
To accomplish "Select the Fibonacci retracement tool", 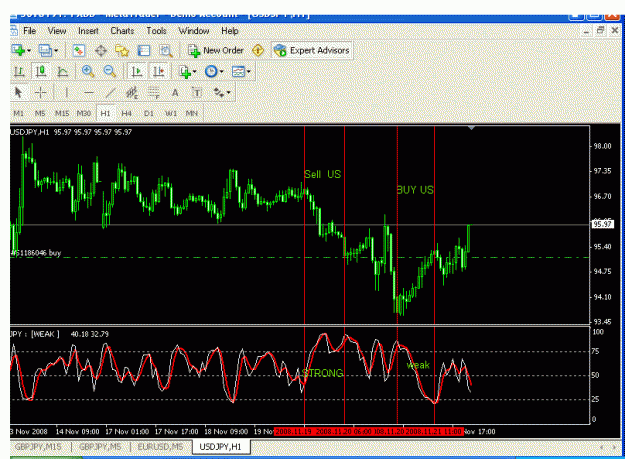I will 154,92.
